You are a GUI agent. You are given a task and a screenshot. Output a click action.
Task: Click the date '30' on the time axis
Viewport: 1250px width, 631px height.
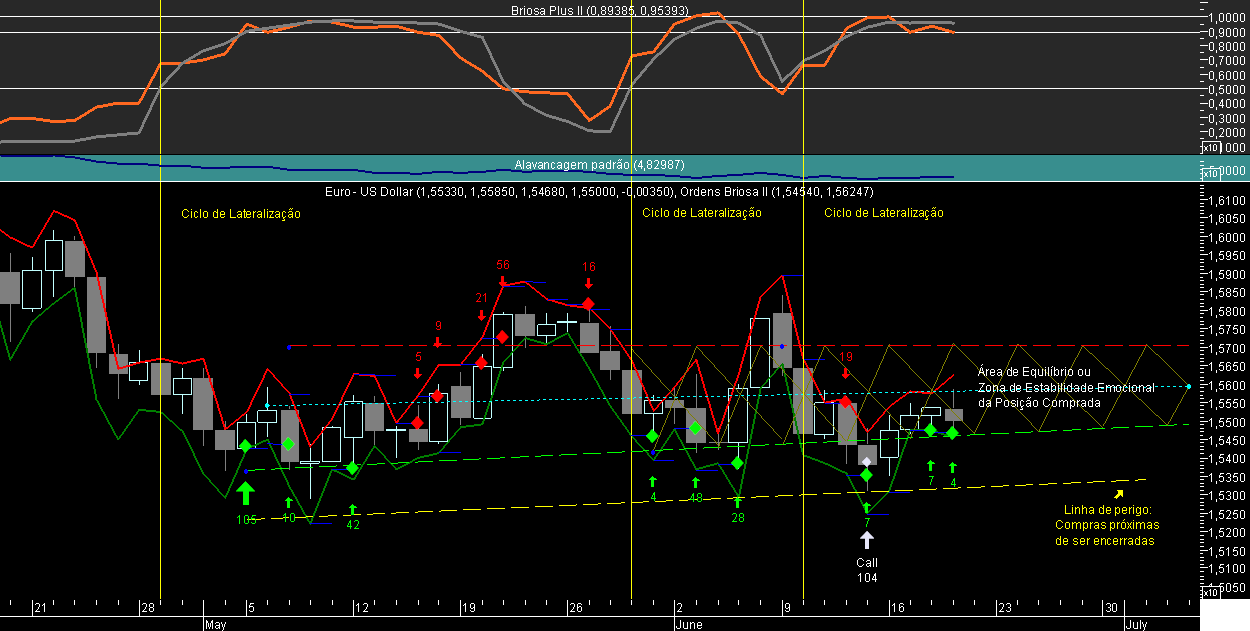[x=1111, y=607]
